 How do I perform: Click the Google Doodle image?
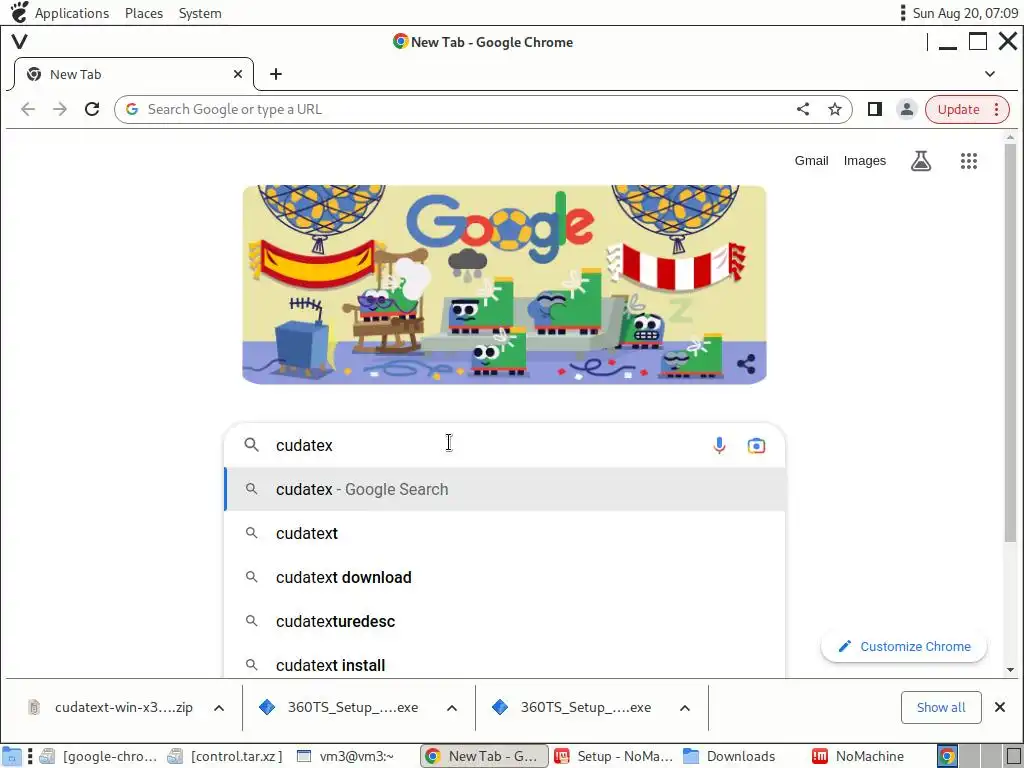coord(504,285)
